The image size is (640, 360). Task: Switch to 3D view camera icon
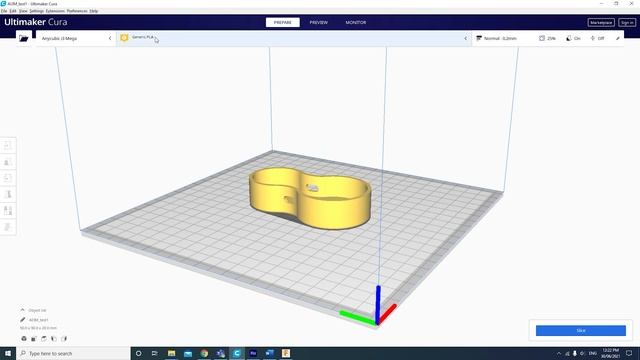[x=24, y=338]
